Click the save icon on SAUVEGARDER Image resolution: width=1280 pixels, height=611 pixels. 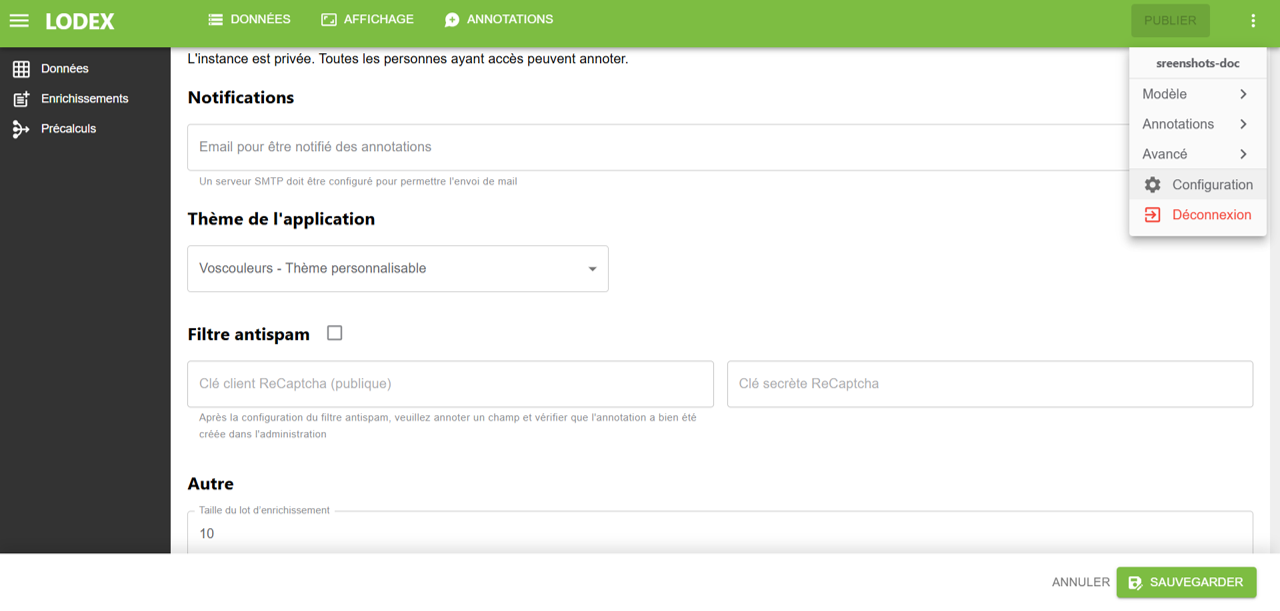pos(1136,581)
